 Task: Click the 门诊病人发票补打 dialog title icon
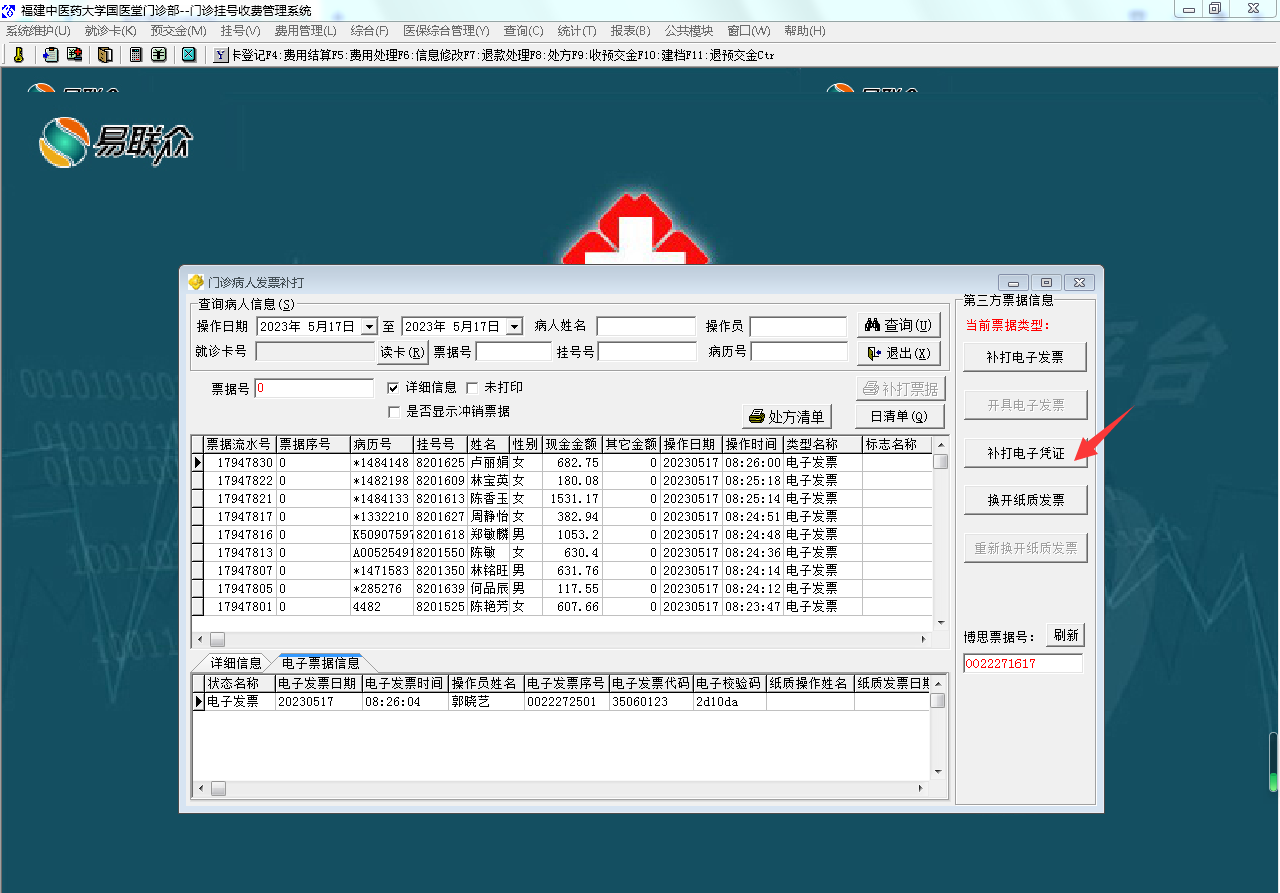[x=196, y=282]
